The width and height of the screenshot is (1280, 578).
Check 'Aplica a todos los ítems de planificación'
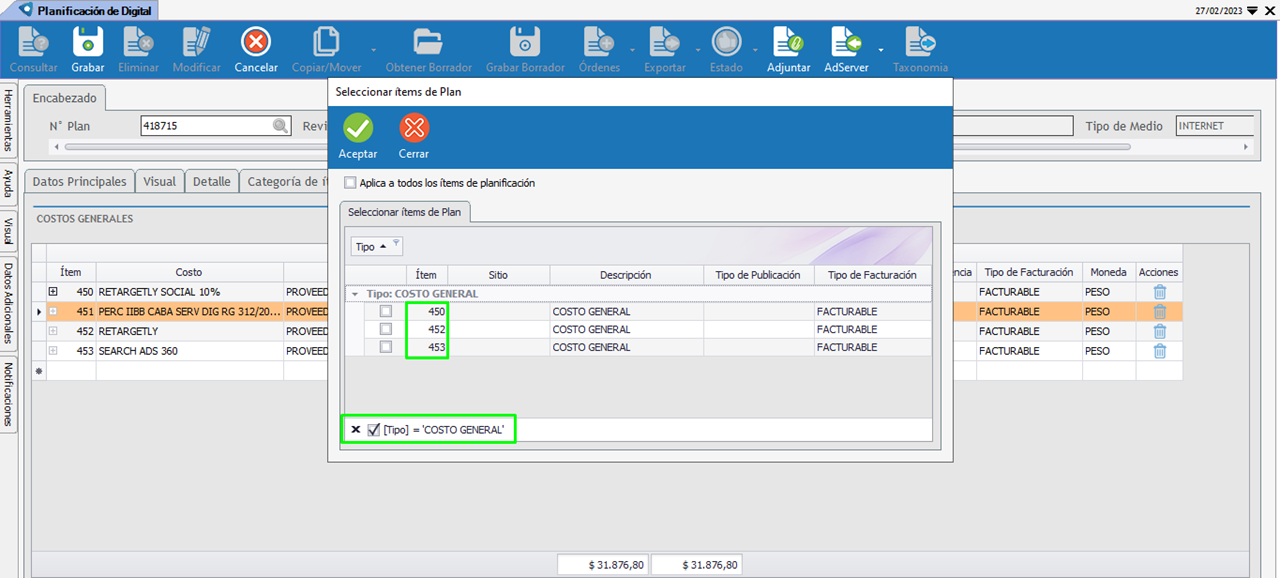(350, 183)
